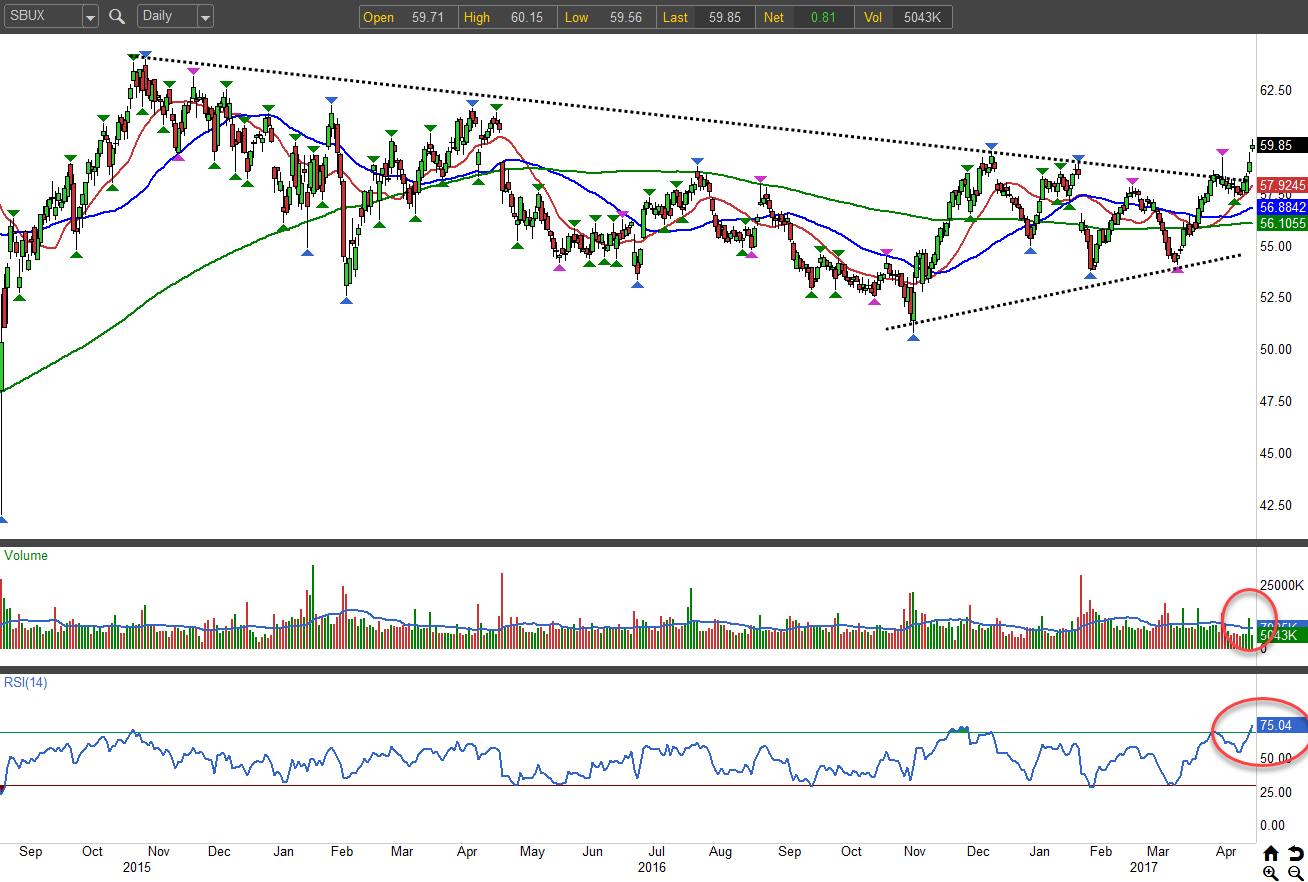Select the 57.9245 red moving average label

coord(1280,185)
